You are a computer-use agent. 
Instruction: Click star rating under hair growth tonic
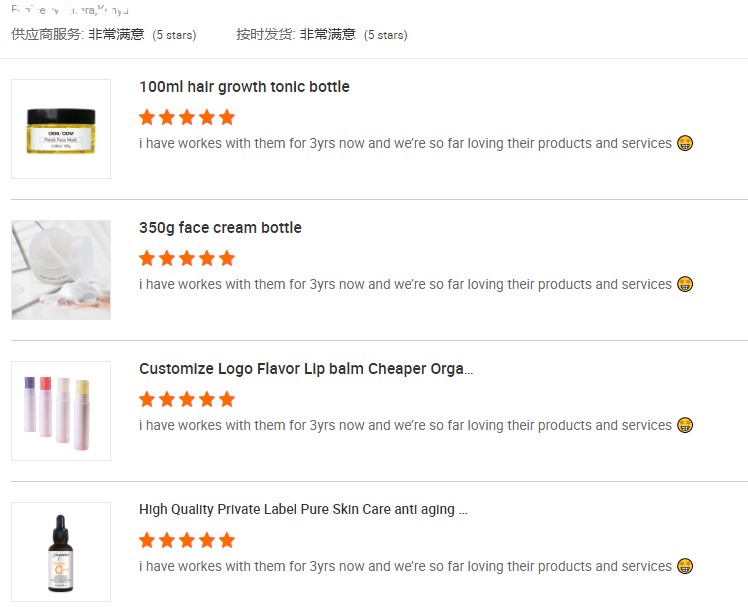point(187,117)
